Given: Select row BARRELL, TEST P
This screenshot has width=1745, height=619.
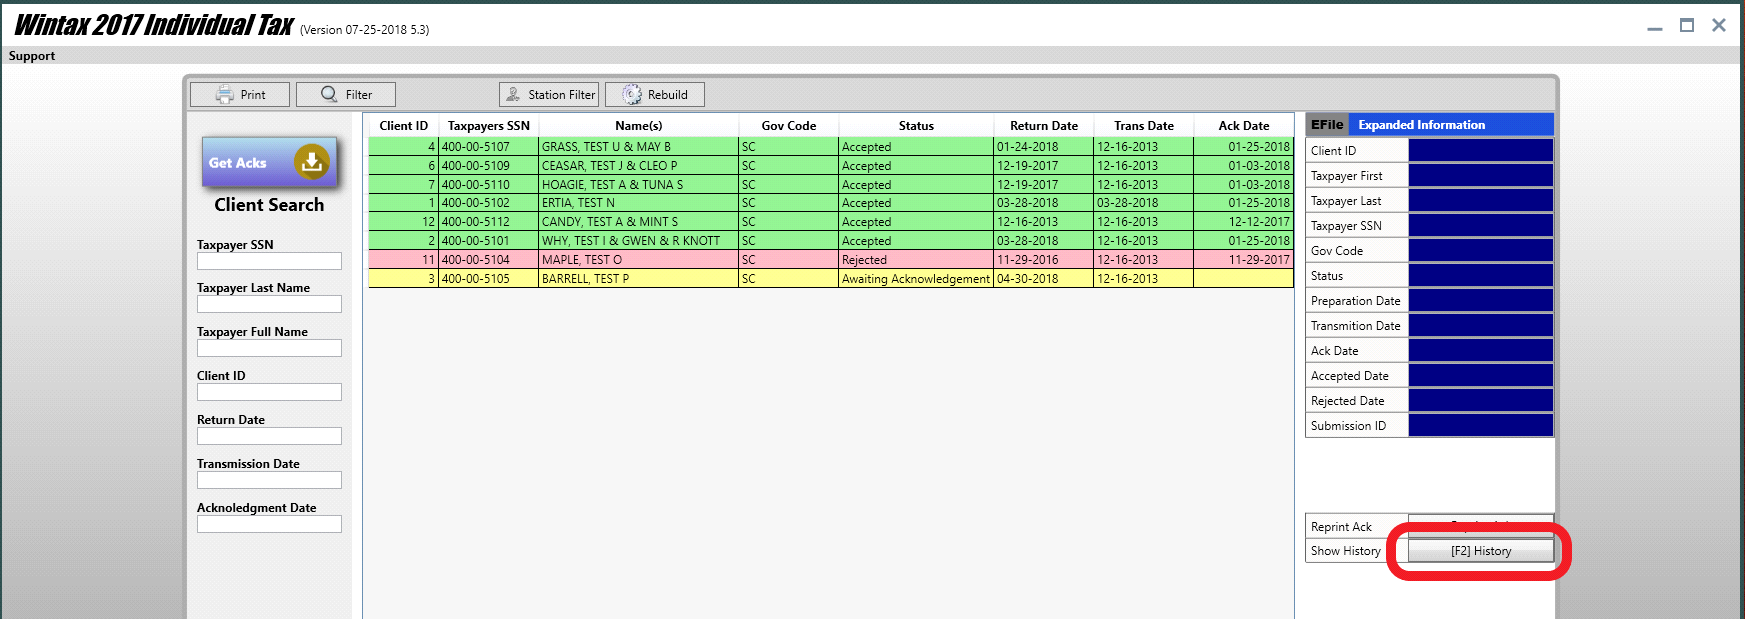Looking at the screenshot, I should (x=831, y=279).
